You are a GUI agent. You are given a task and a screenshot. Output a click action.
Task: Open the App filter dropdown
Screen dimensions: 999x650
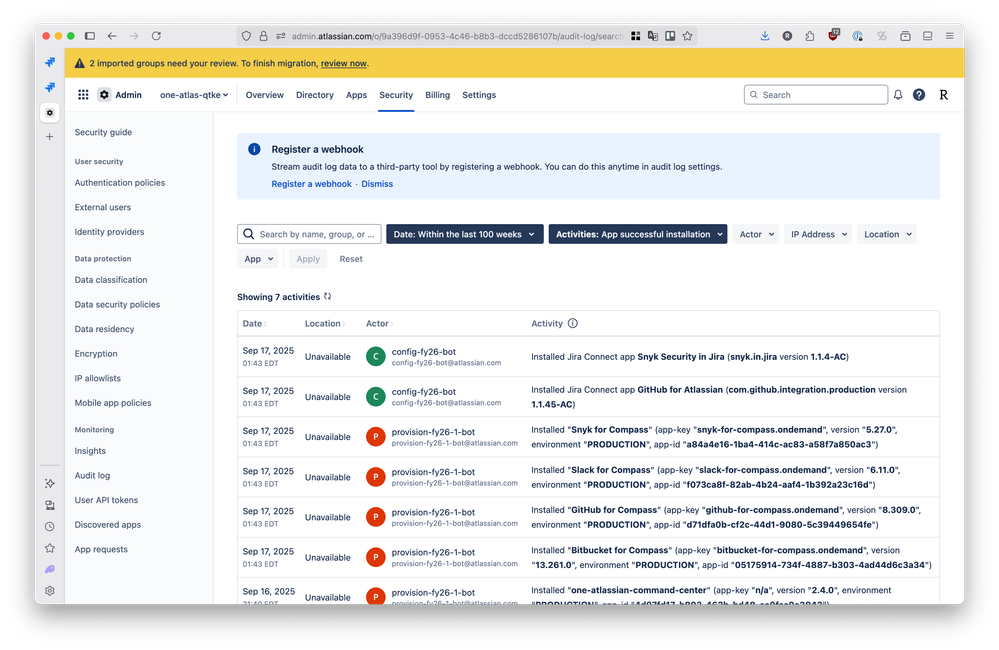coord(258,259)
